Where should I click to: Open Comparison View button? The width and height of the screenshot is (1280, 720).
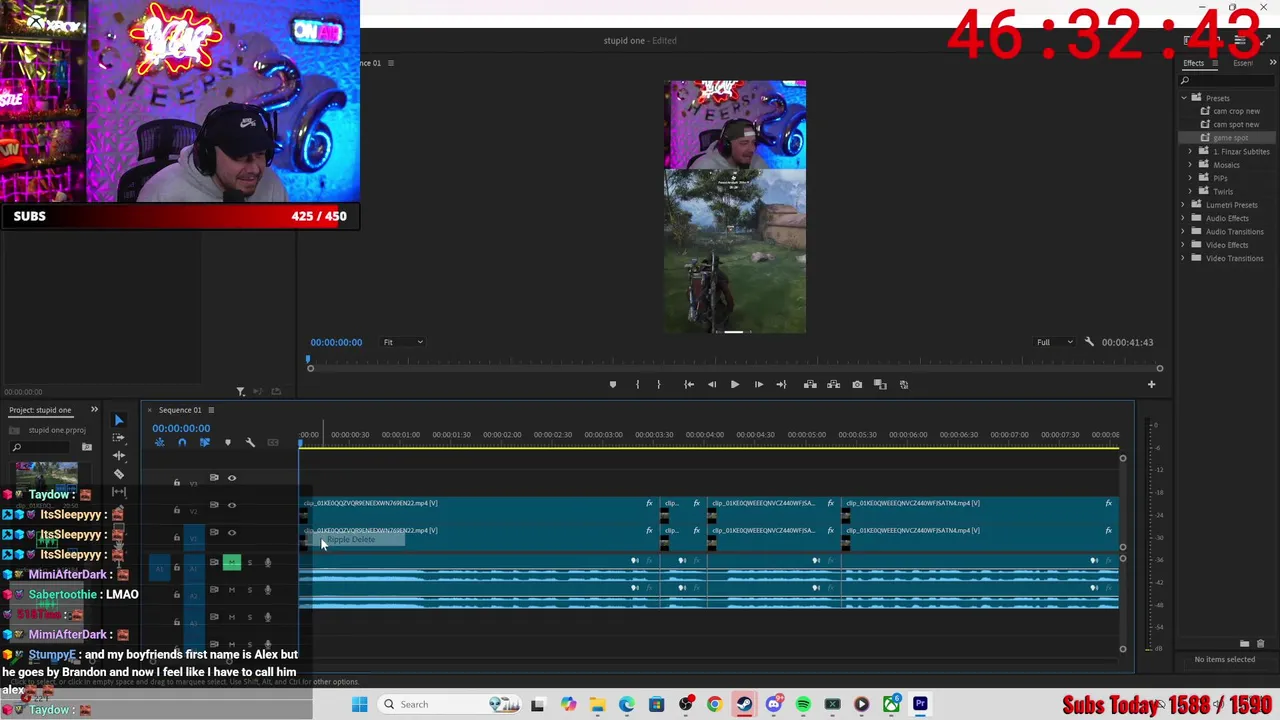pyautogui.click(x=880, y=385)
